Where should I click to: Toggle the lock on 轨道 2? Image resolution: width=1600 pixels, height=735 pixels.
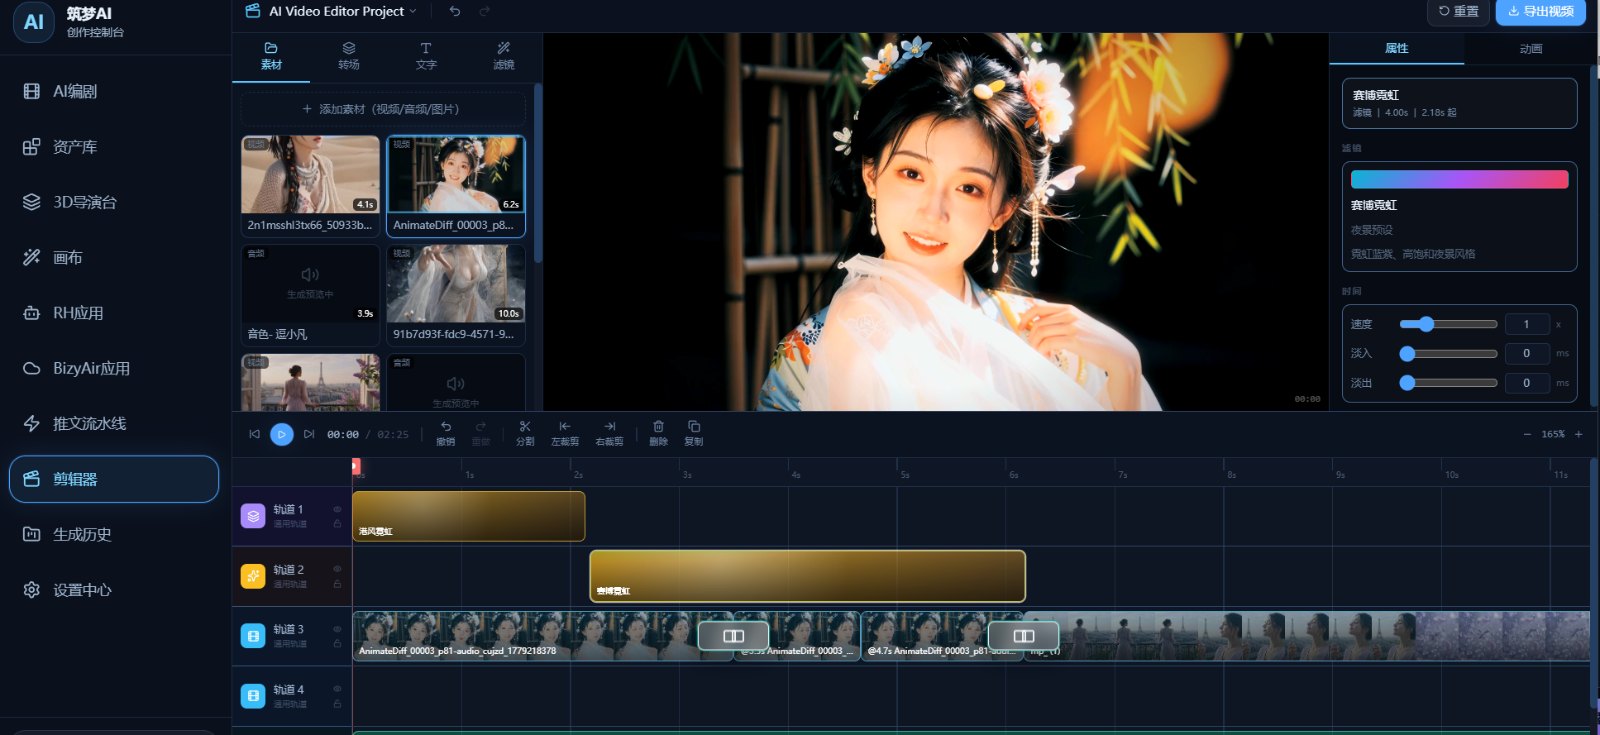[x=337, y=584]
